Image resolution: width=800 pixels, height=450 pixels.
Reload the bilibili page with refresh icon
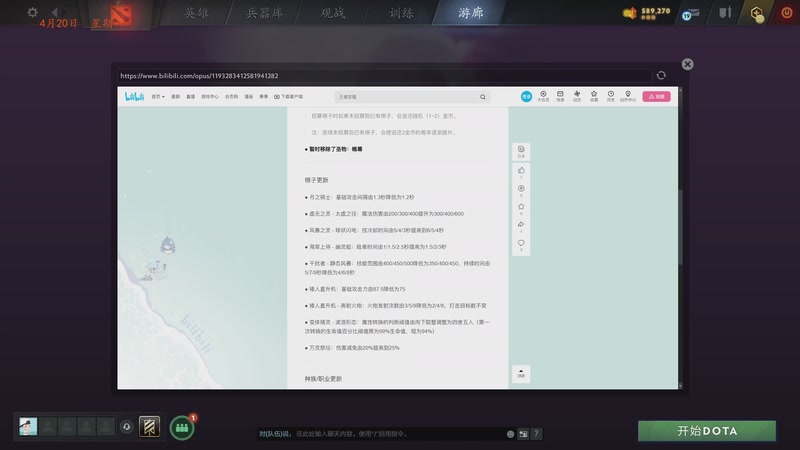point(661,76)
